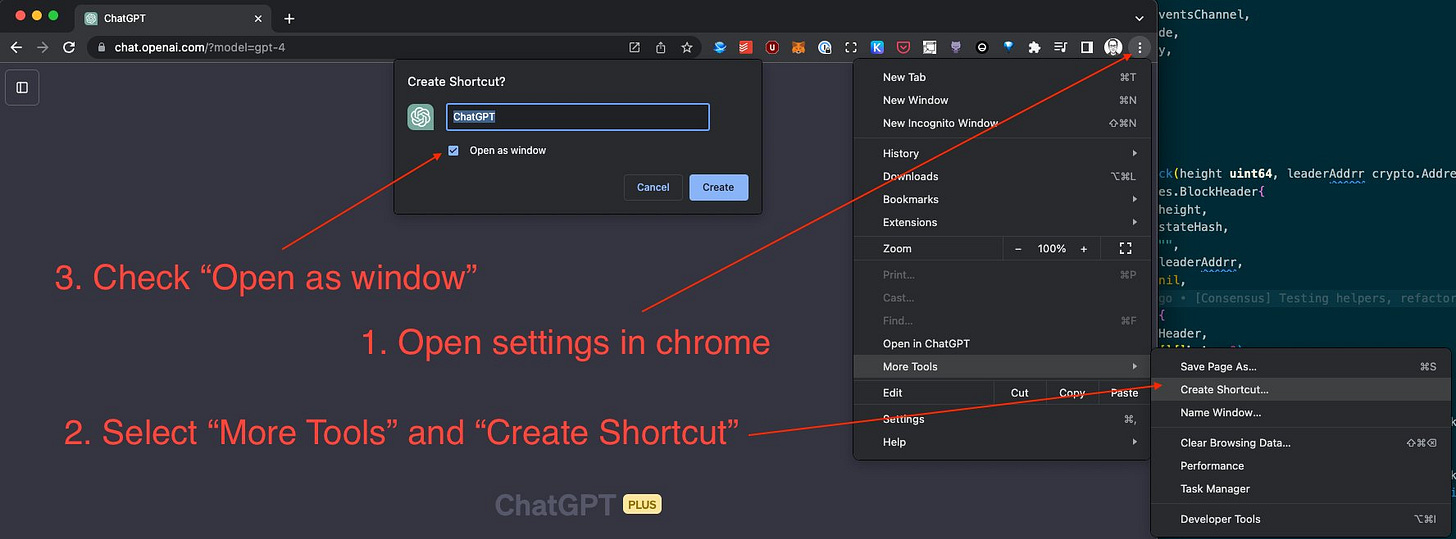1456x539 pixels.
Task: Click leaderAddrr line in code editor
Action: coord(1198,263)
